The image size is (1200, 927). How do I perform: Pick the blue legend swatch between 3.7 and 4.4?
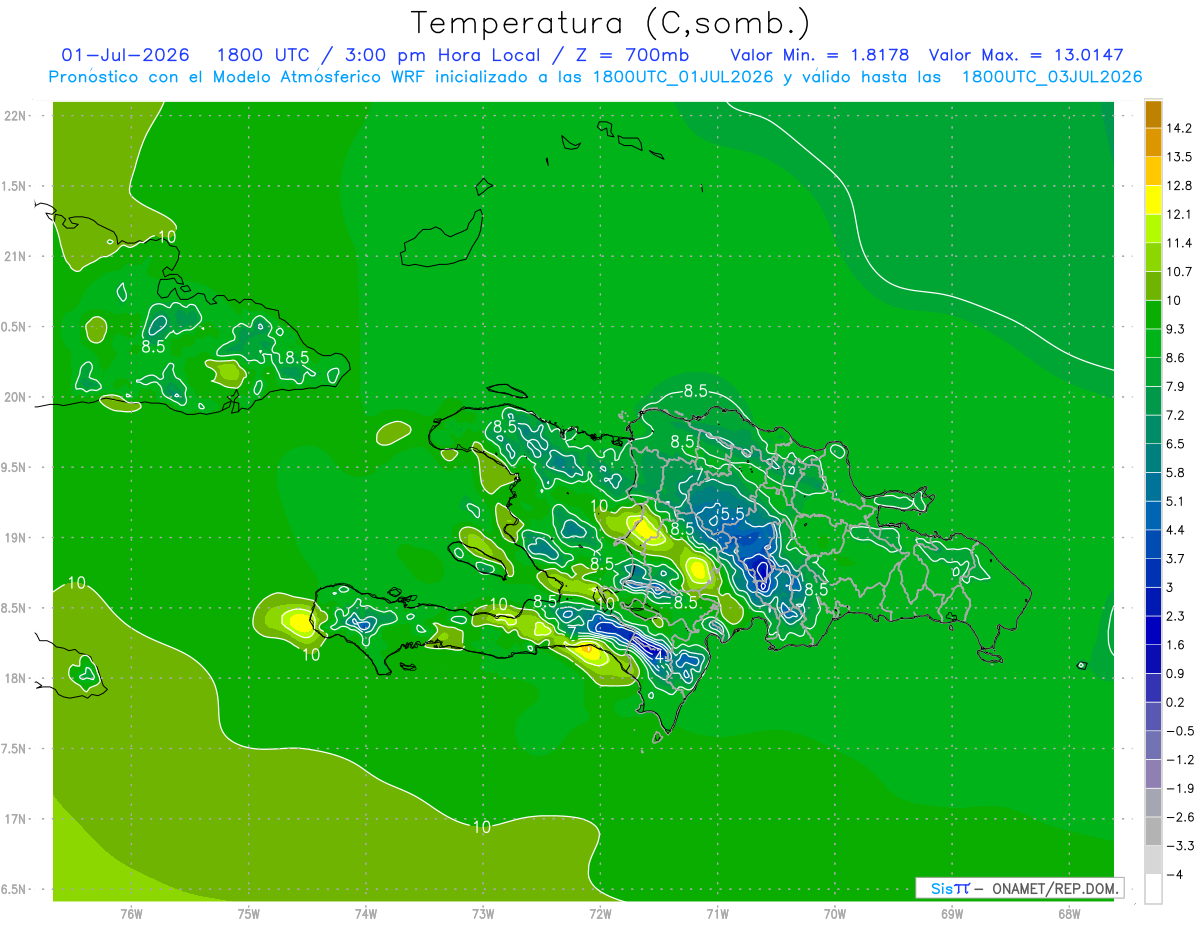(1153, 543)
